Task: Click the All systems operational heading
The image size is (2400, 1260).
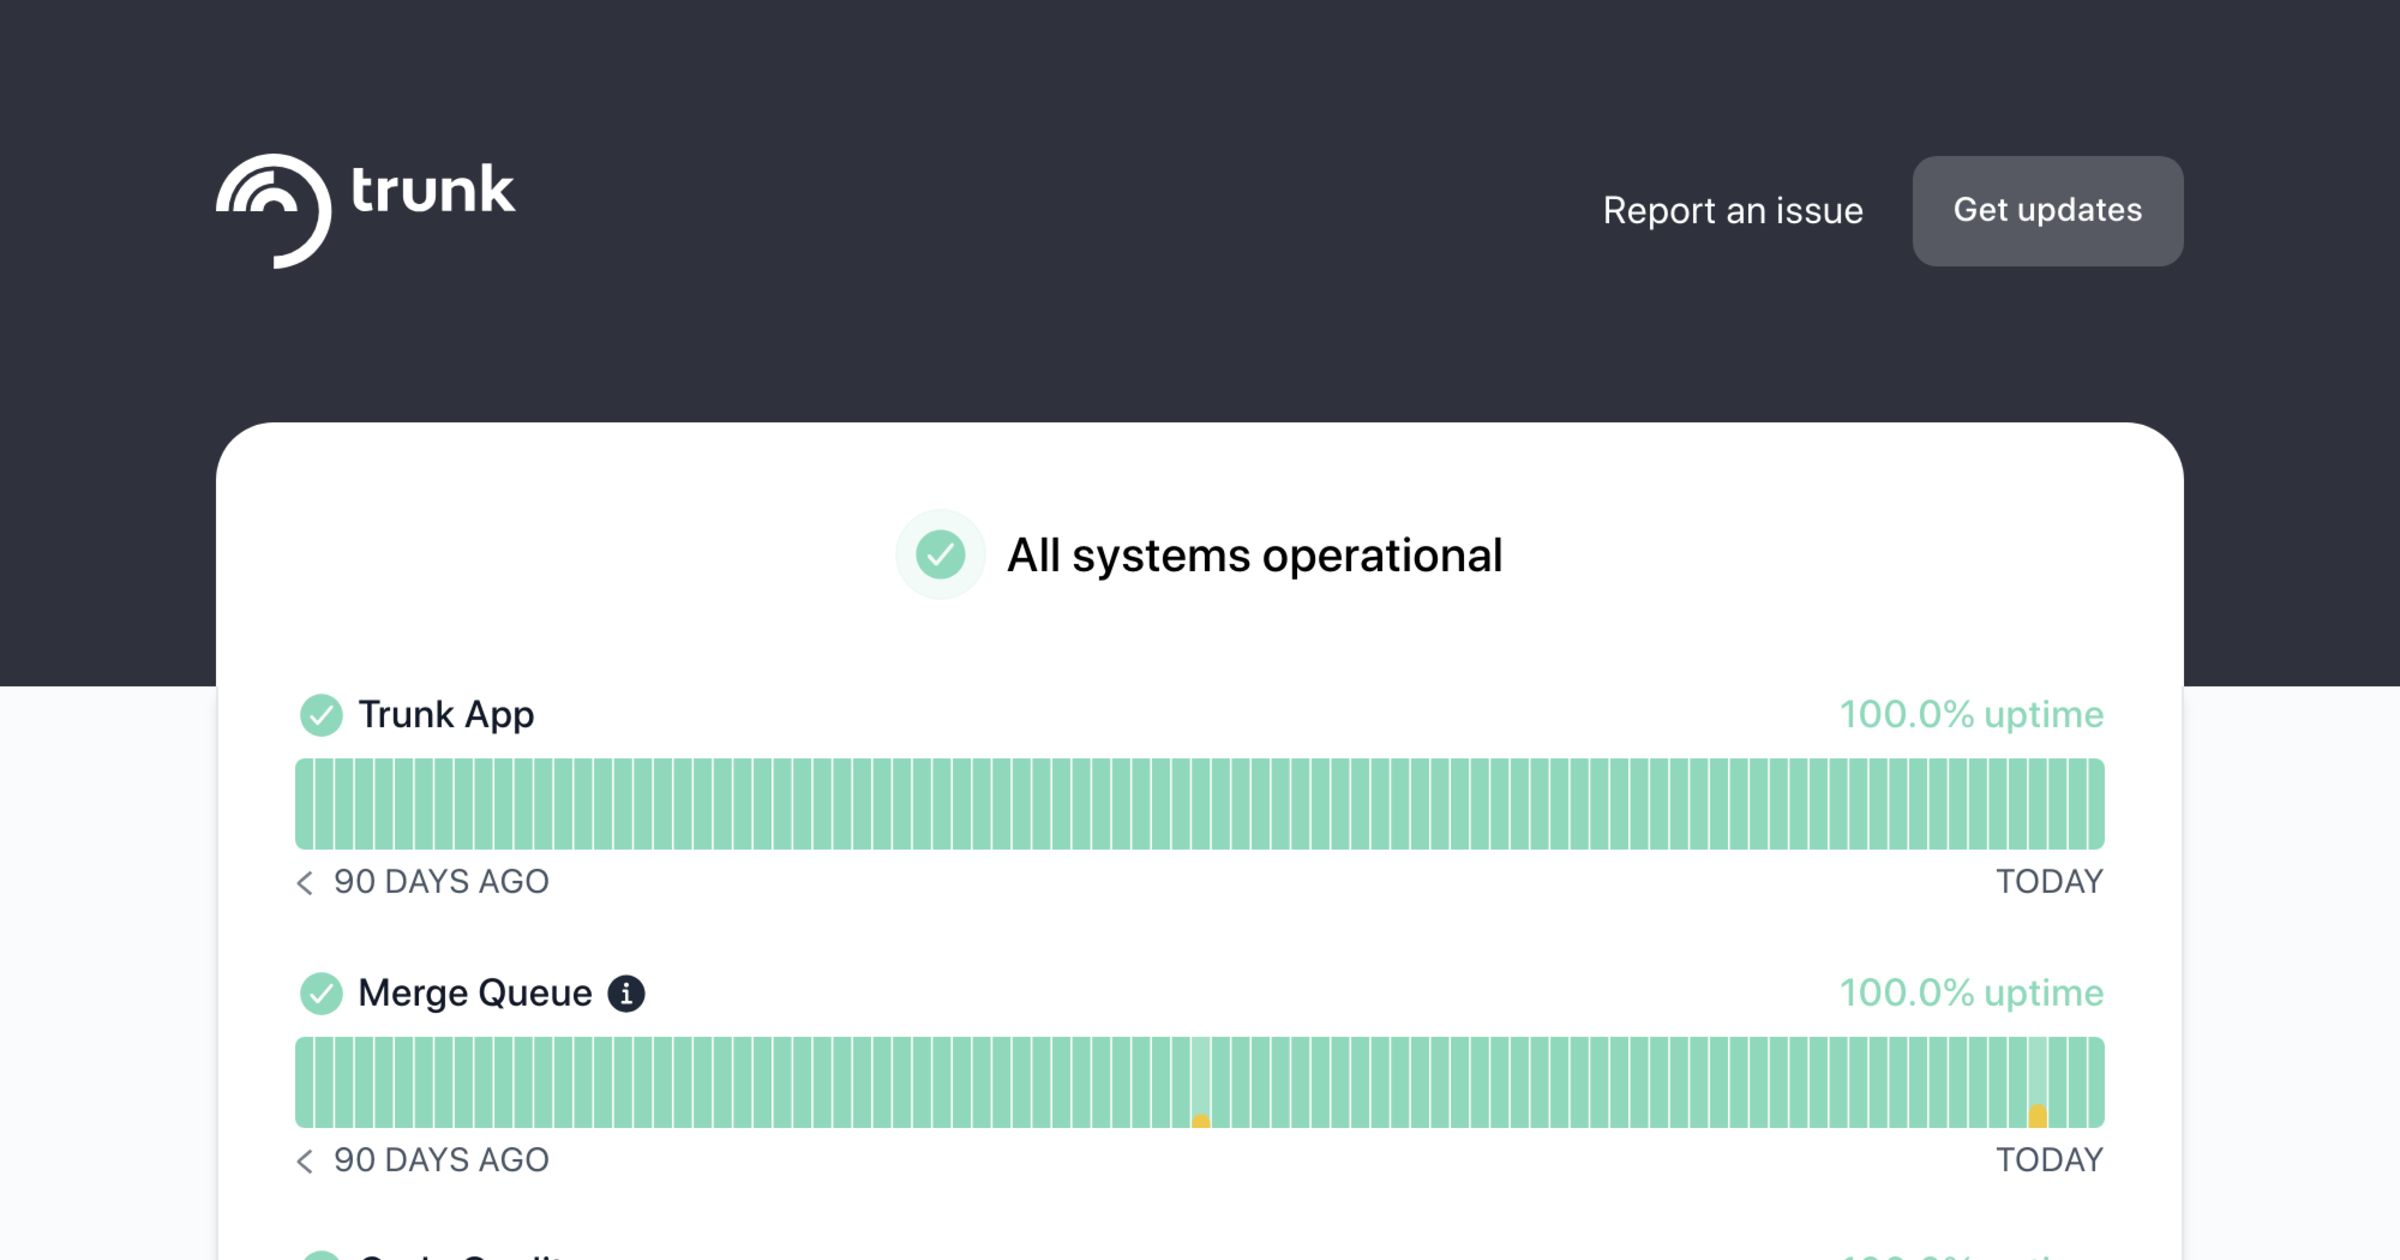Action: [x=1254, y=555]
